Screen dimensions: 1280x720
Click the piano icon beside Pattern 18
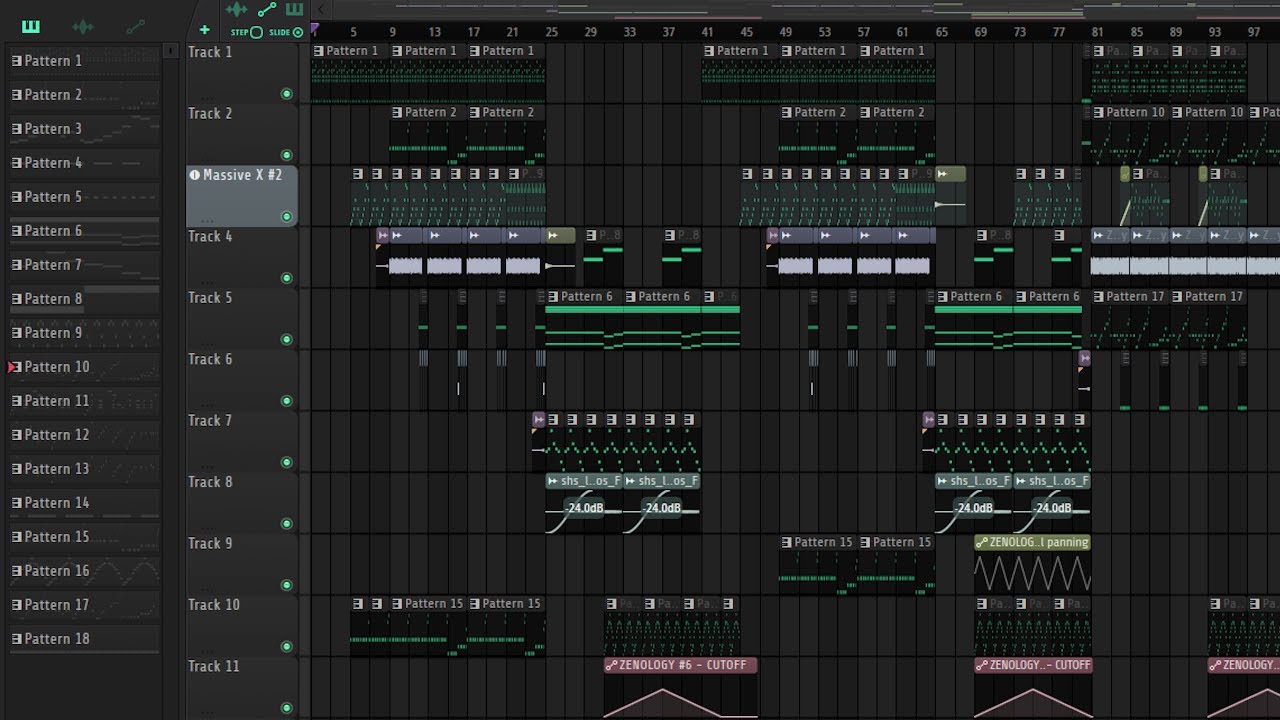[16, 639]
